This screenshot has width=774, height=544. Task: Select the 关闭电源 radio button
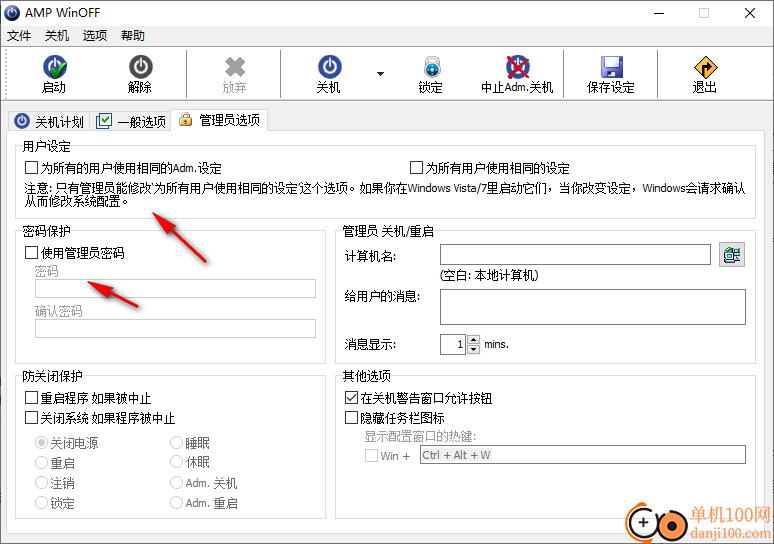41,442
